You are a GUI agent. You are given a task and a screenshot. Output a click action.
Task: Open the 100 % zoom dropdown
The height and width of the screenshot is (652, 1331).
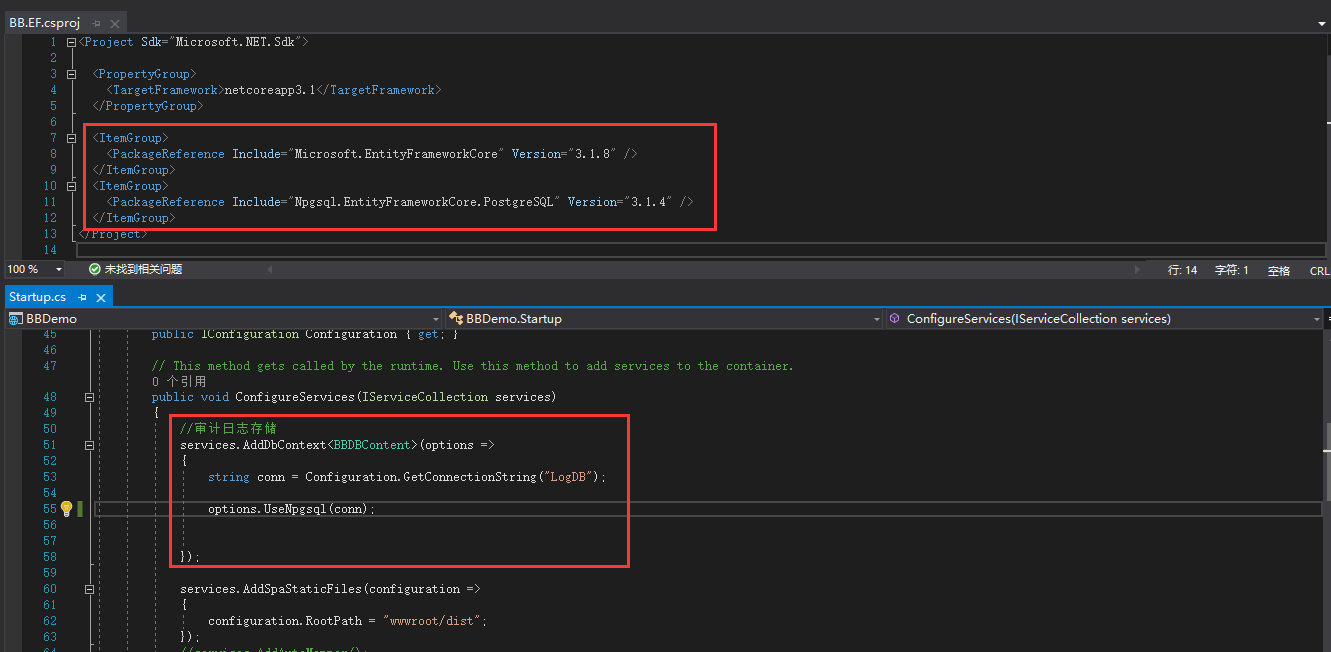coord(59,270)
